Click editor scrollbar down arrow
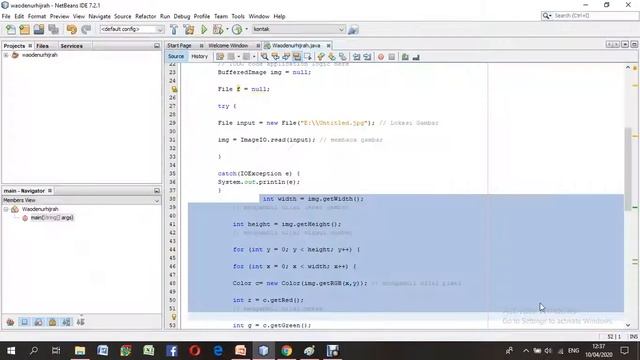This screenshot has height=360, width=640. point(628,325)
